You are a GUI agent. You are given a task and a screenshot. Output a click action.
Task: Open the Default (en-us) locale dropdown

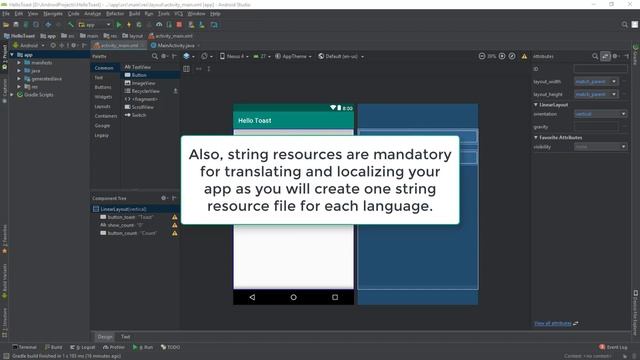pos(341,56)
